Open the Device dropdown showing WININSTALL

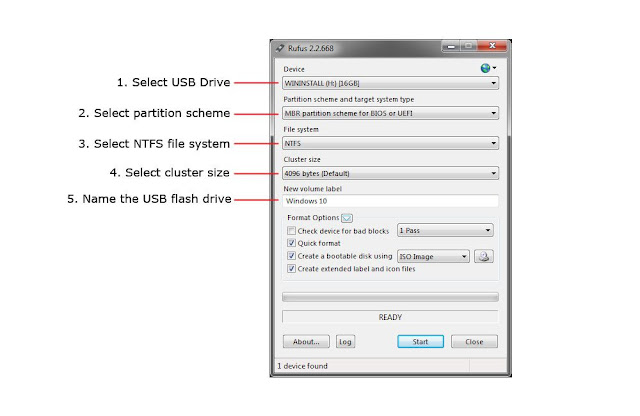390,83
